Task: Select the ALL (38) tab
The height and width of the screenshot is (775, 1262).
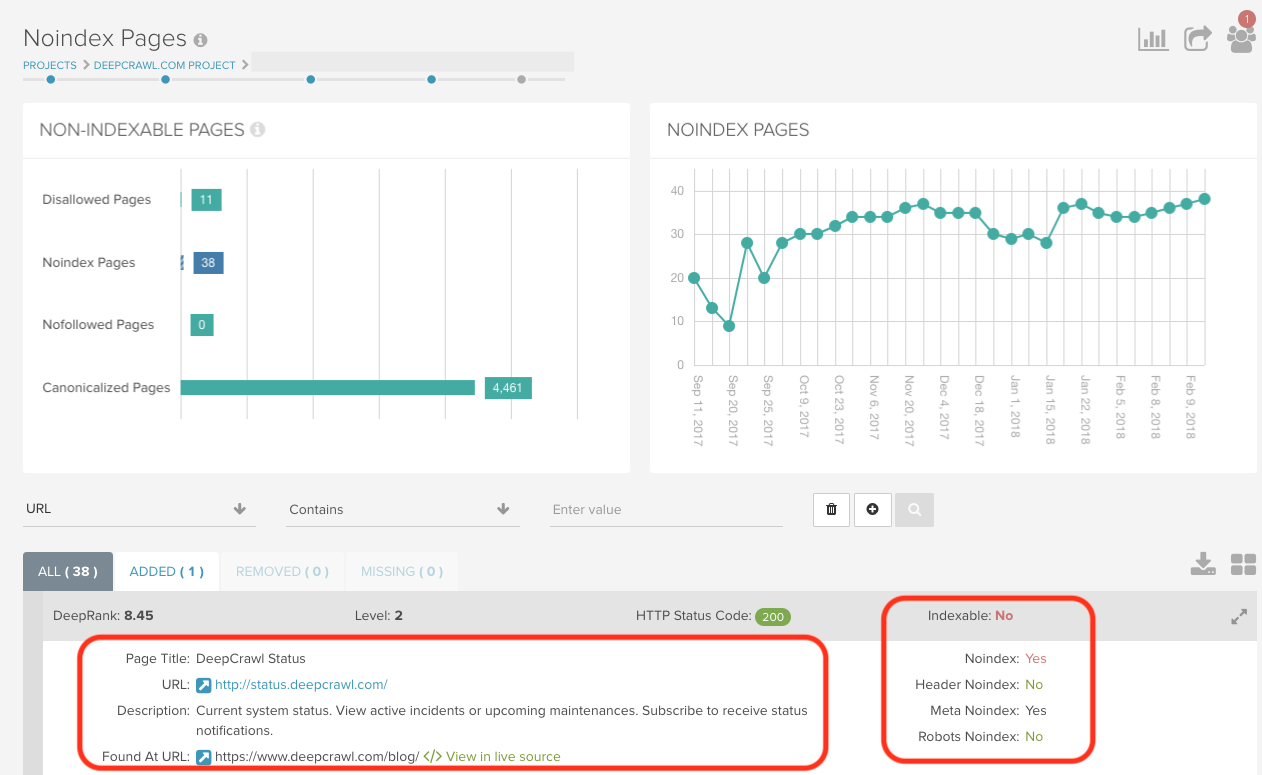Action: coord(68,572)
